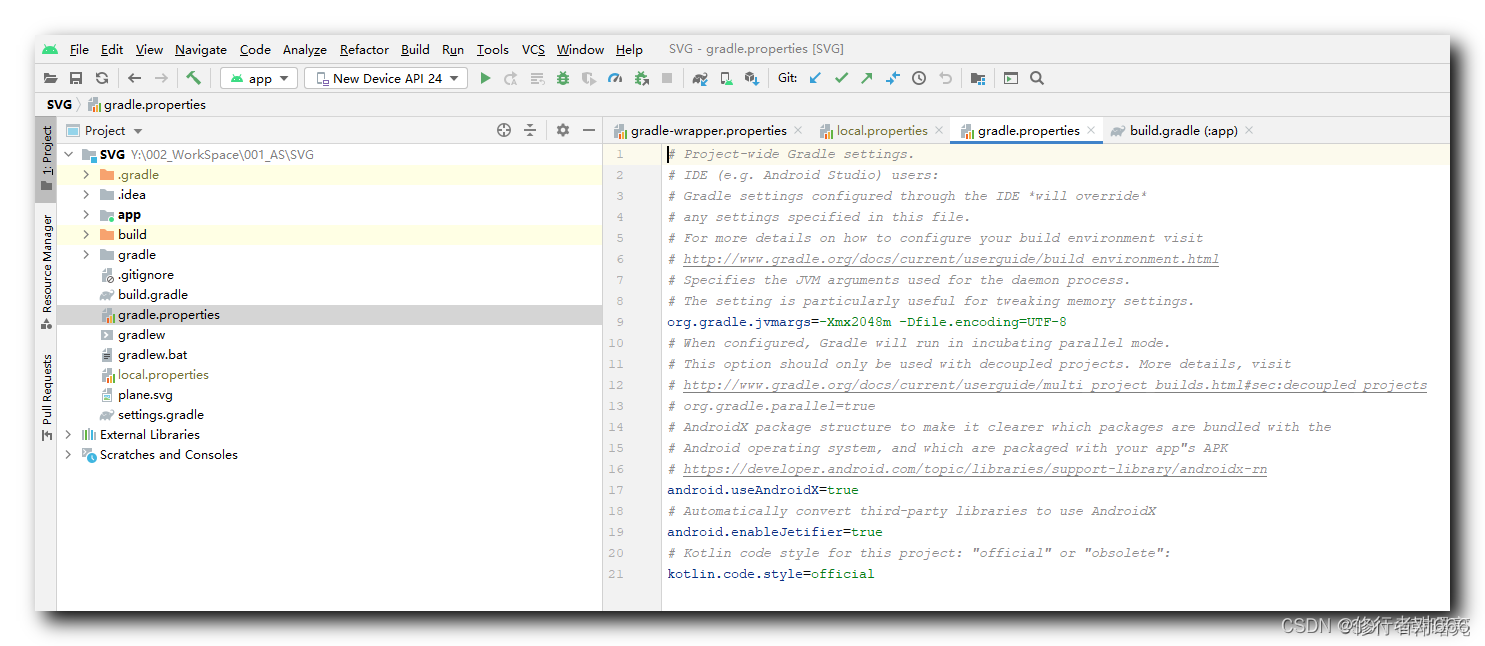Click the Git commit checkmark icon

pyautogui.click(x=841, y=78)
